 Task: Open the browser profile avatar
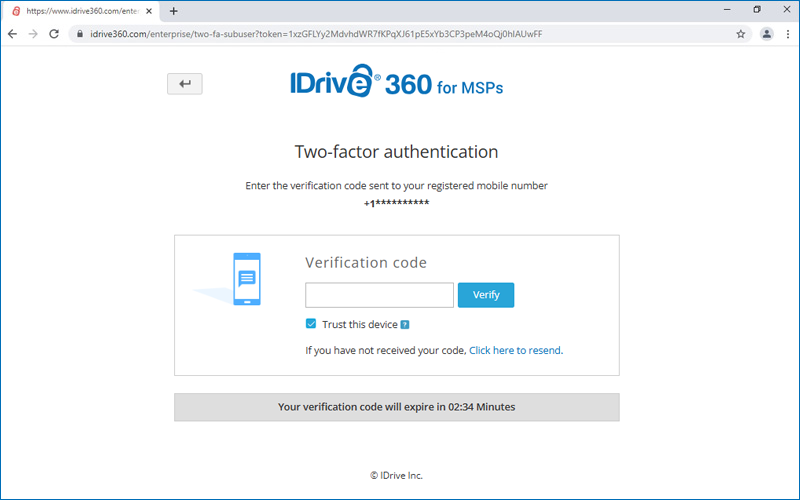pyautogui.click(x=766, y=34)
